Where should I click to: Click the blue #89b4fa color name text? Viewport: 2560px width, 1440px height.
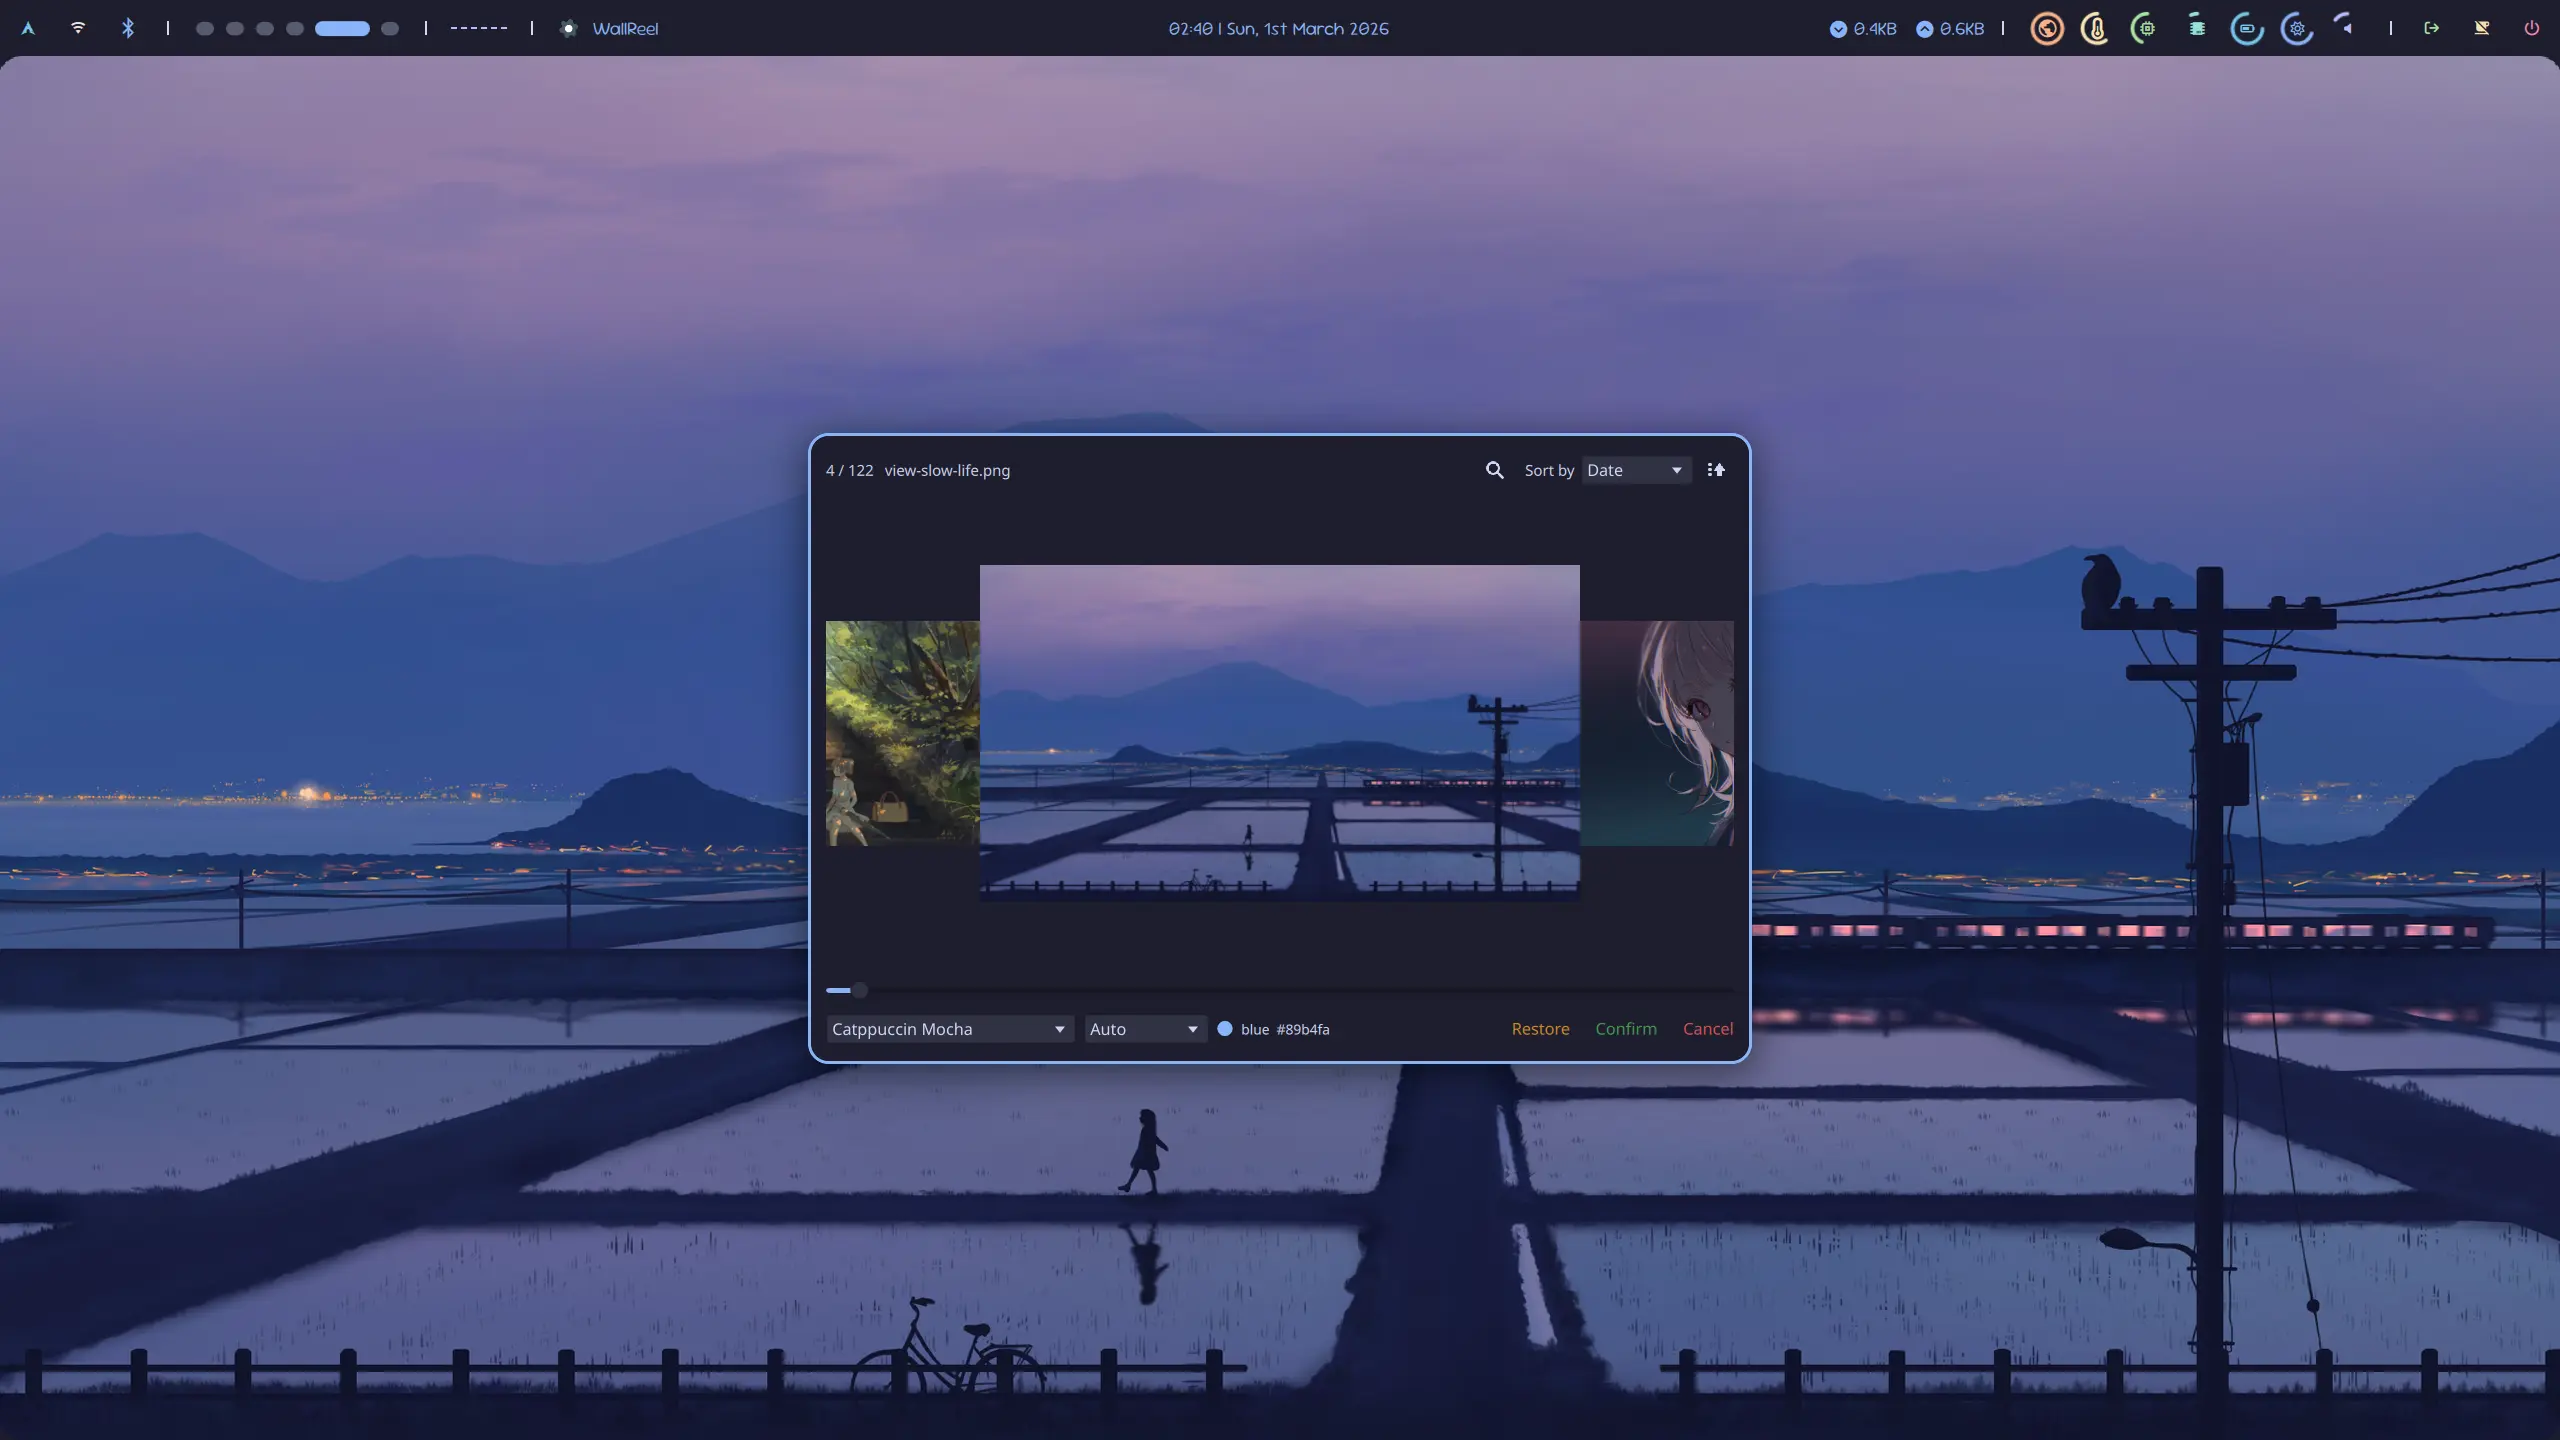[1285, 1029]
